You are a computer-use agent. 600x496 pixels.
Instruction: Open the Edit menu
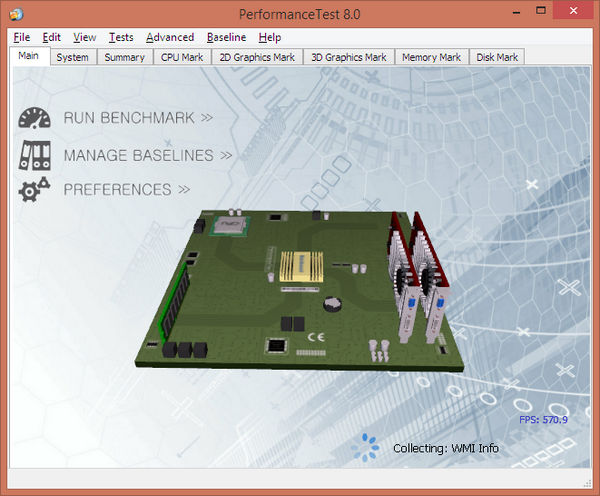click(x=52, y=37)
